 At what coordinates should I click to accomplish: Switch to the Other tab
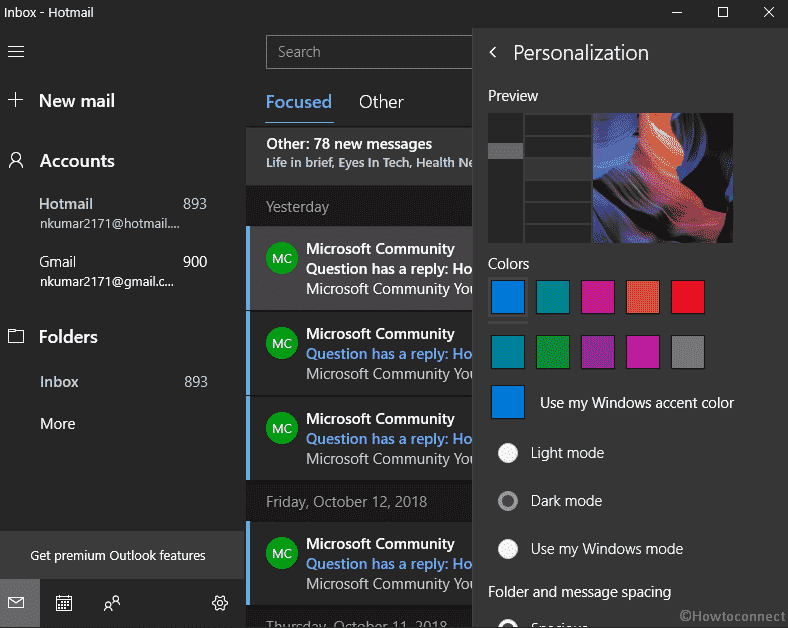(x=381, y=102)
